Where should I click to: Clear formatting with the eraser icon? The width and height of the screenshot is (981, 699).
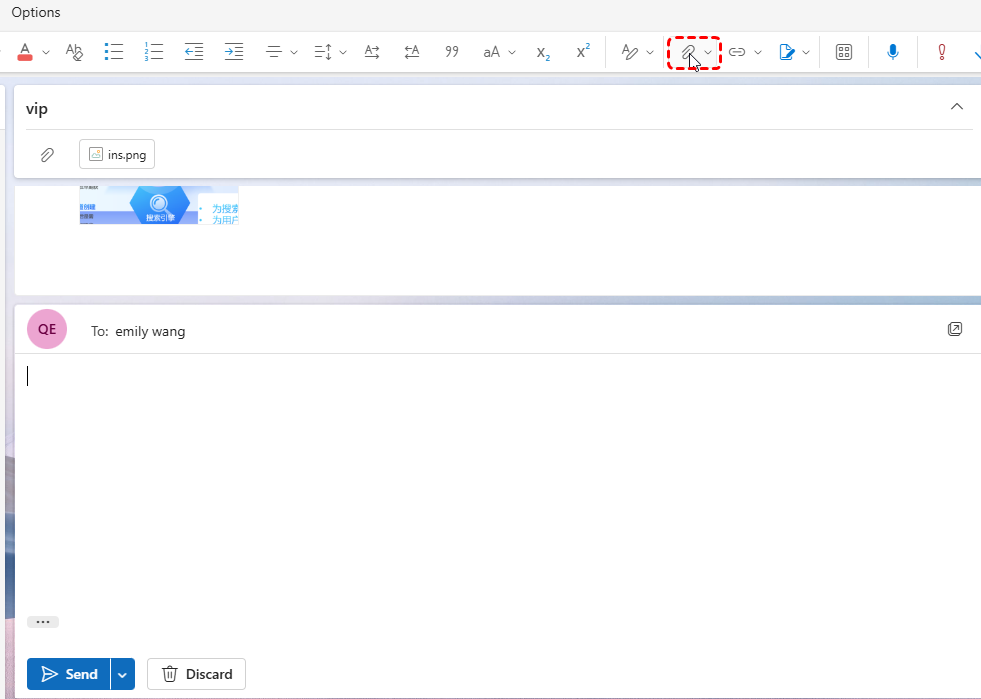74,52
